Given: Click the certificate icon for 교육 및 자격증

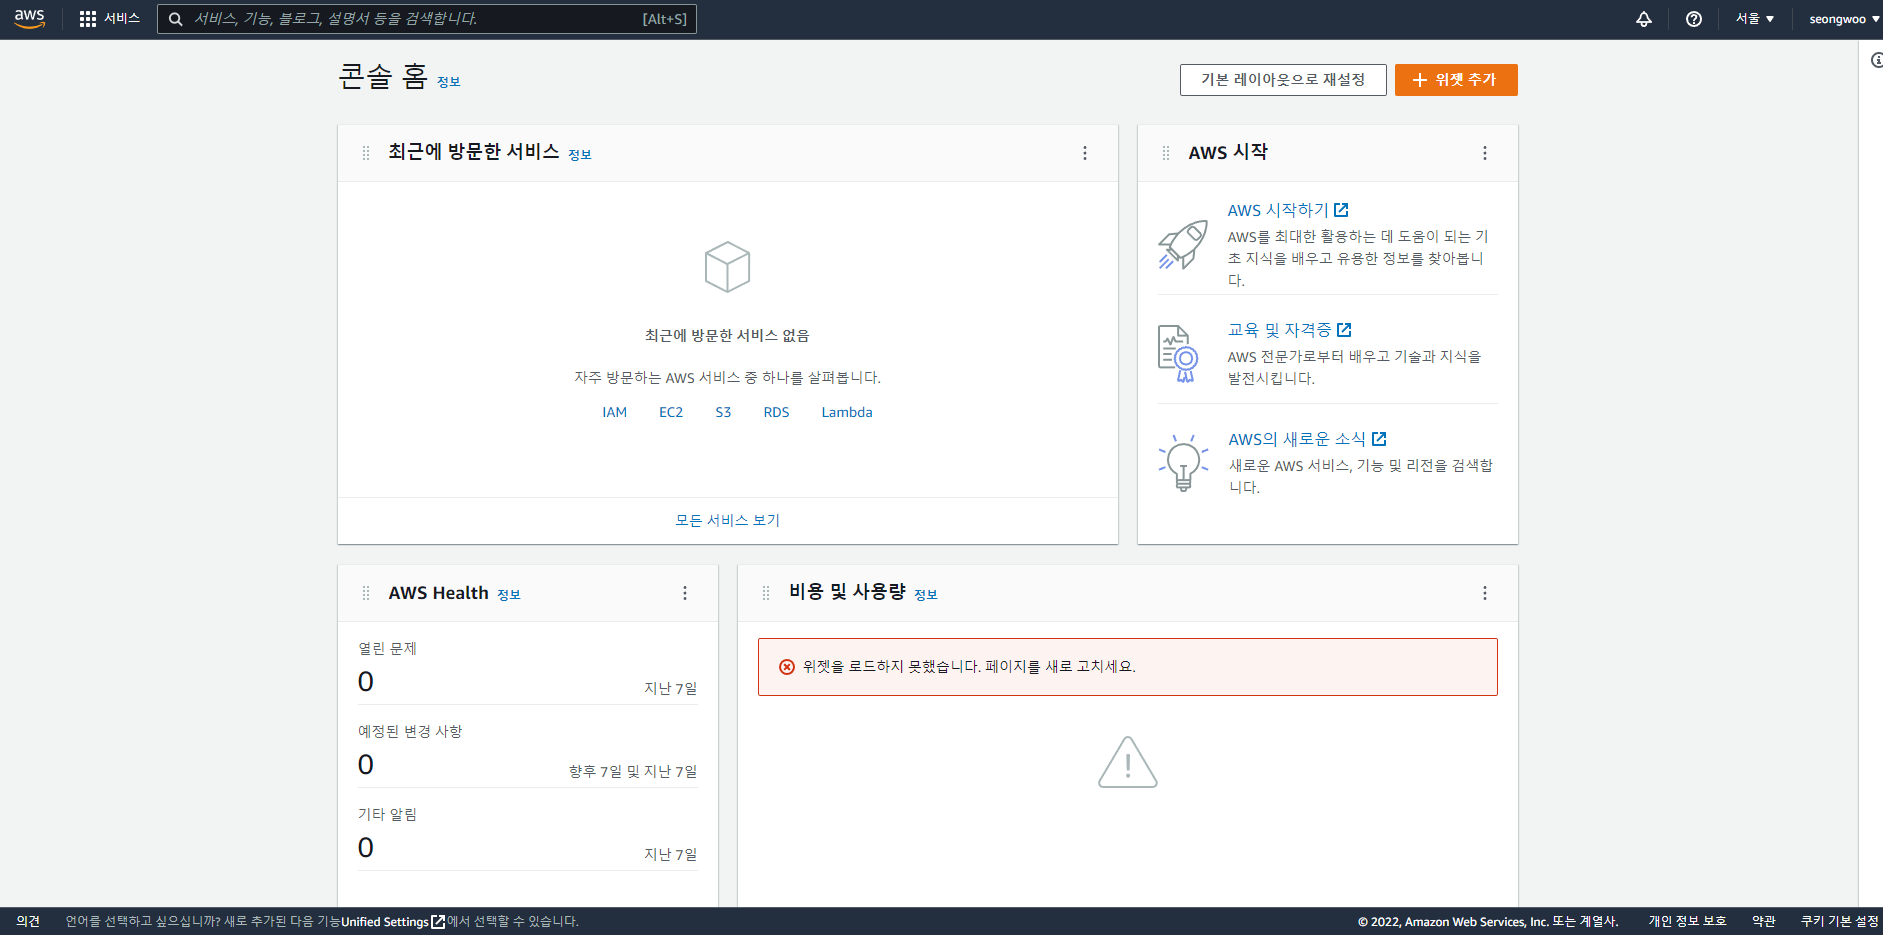Looking at the screenshot, I should click(x=1179, y=354).
